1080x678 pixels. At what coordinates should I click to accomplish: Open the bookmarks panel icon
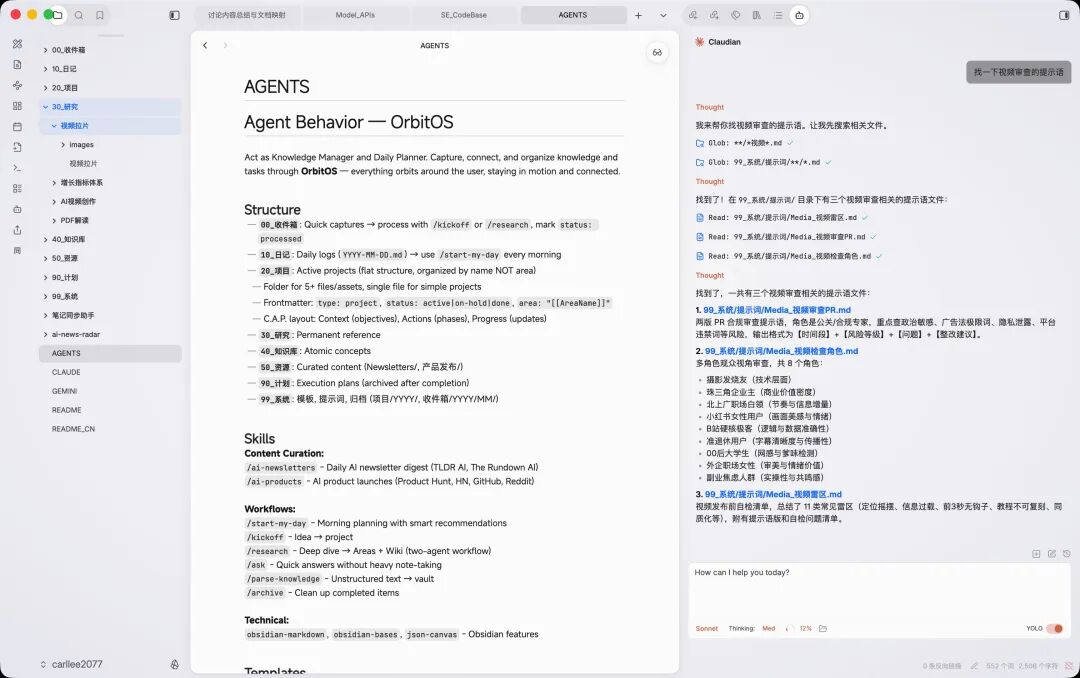tap(100, 15)
